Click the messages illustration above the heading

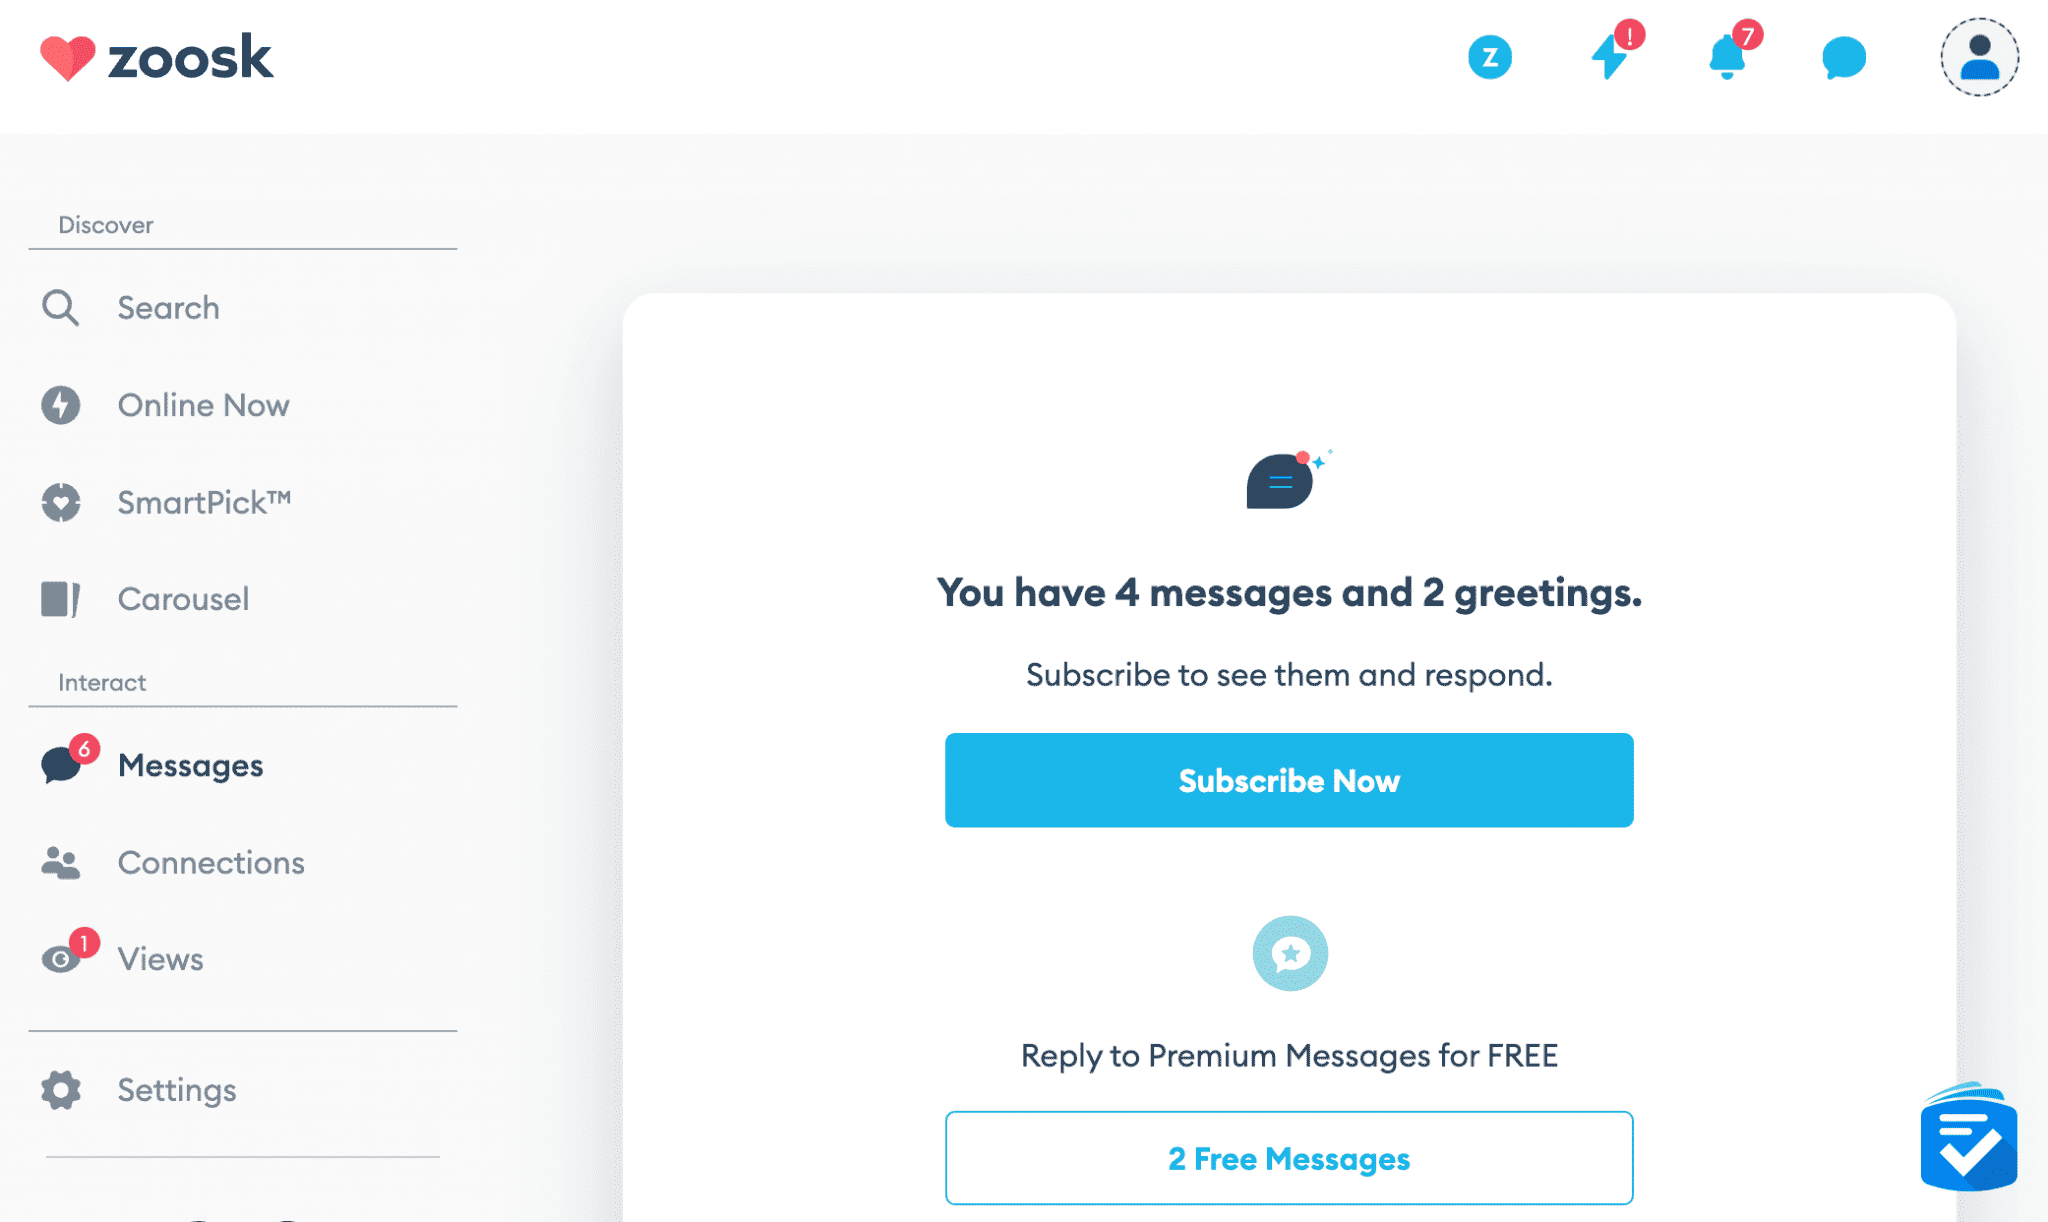1283,481
